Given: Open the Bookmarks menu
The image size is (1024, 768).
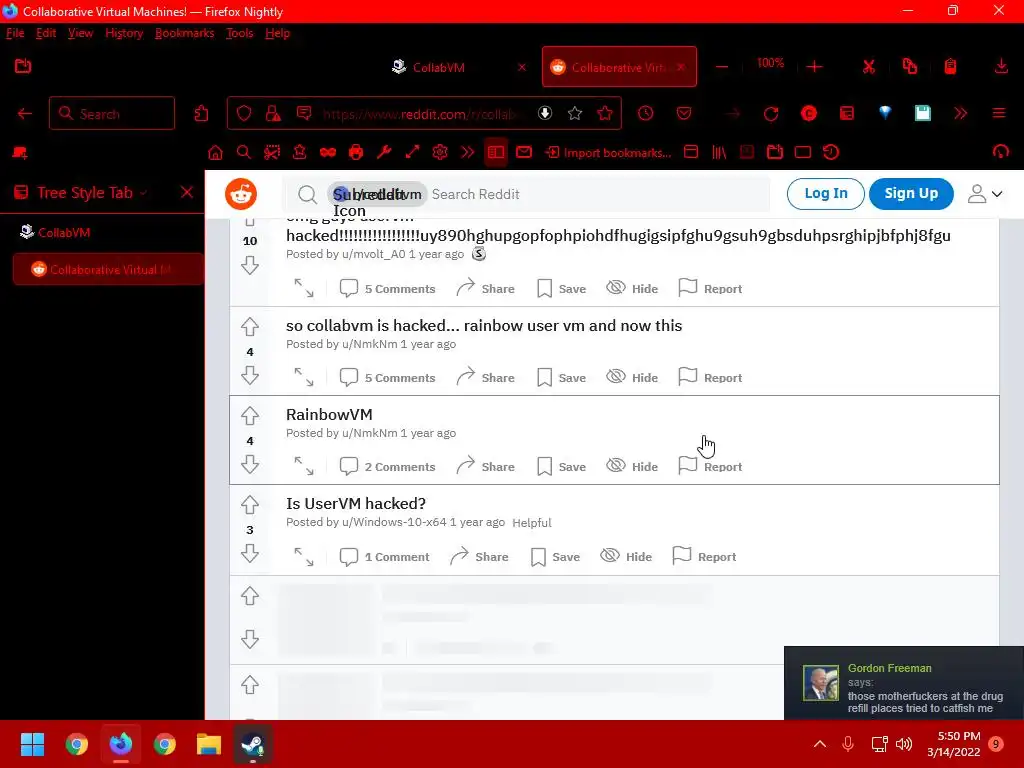Looking at the screenshot, I should (x=184, y=33).
